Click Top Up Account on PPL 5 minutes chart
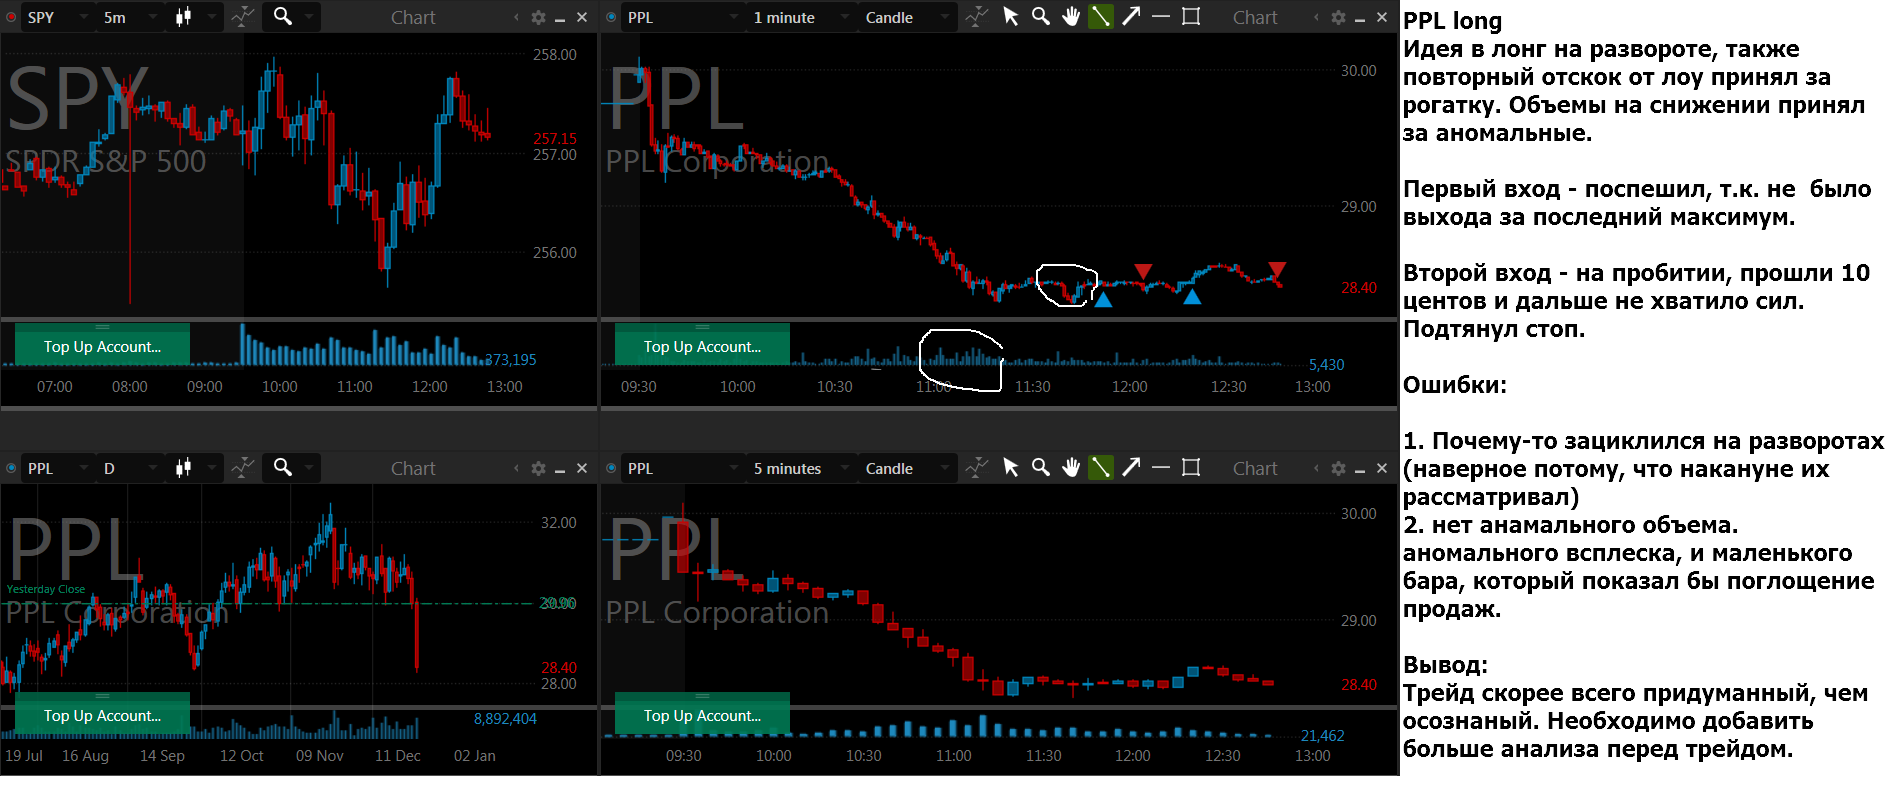The width and height of the screenshot is (1896, 785). coord(702,715)
